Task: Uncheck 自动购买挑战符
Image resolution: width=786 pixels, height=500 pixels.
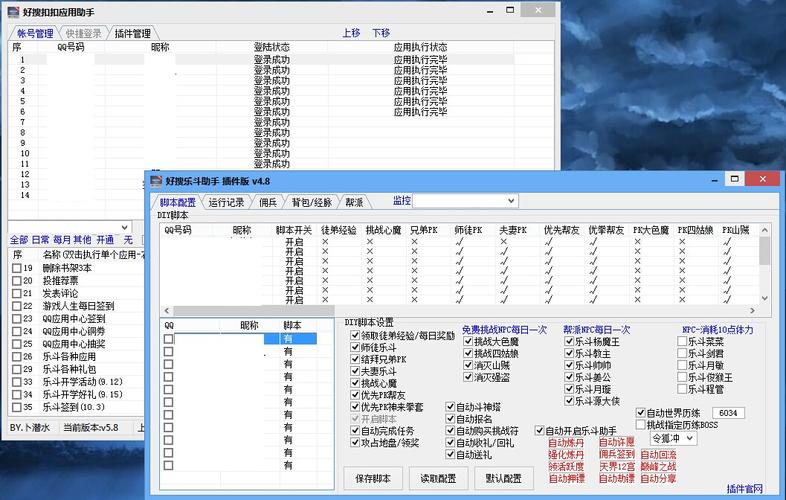Action: [450, 430]
